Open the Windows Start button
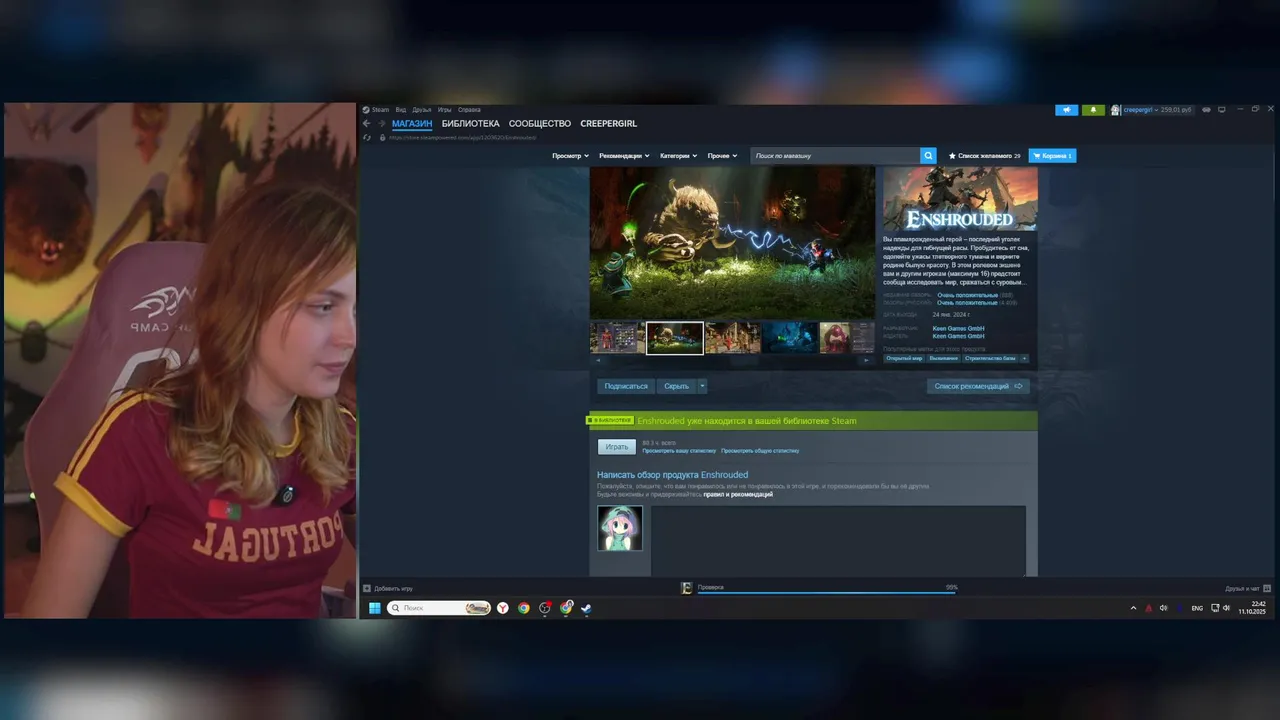This screenshot has width=1280, height=720. pos(375,608)
